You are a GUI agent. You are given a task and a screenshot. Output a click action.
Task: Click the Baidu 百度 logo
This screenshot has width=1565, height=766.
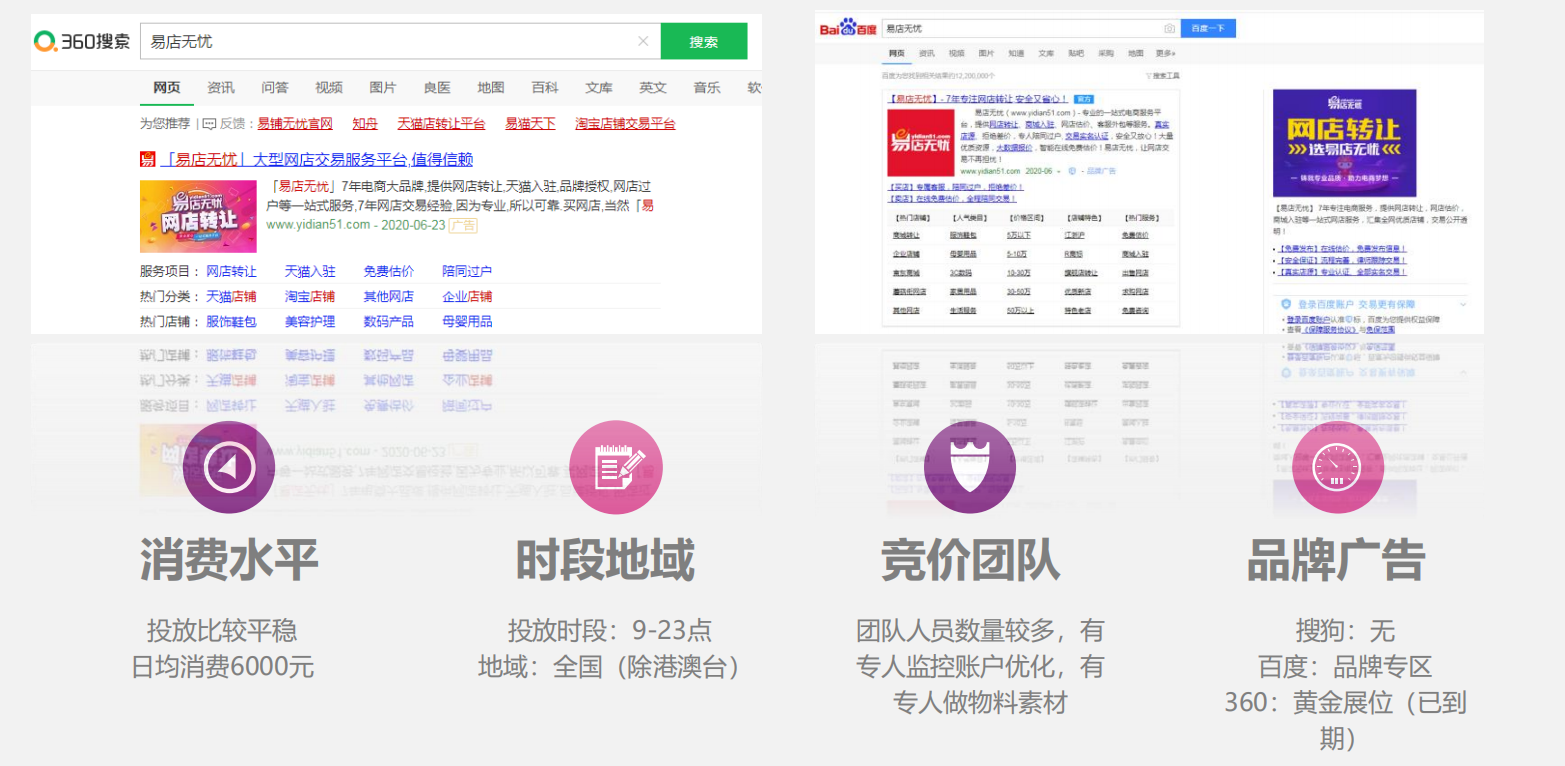[x=848, y=28]
